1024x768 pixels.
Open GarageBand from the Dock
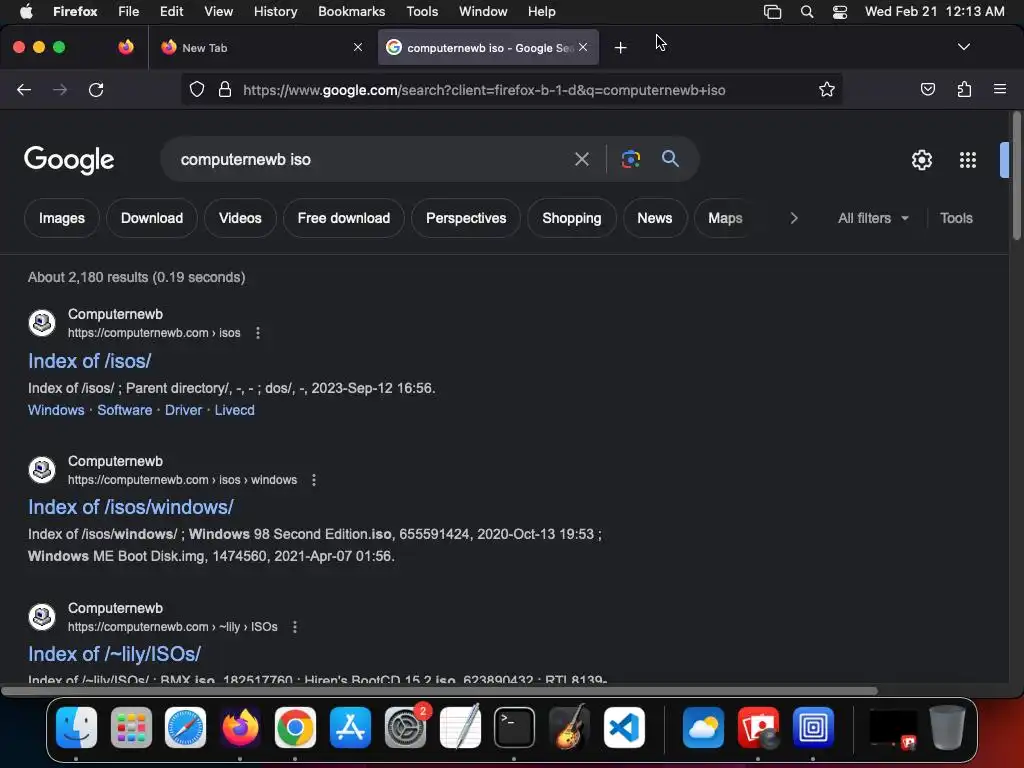coord(569,728)
